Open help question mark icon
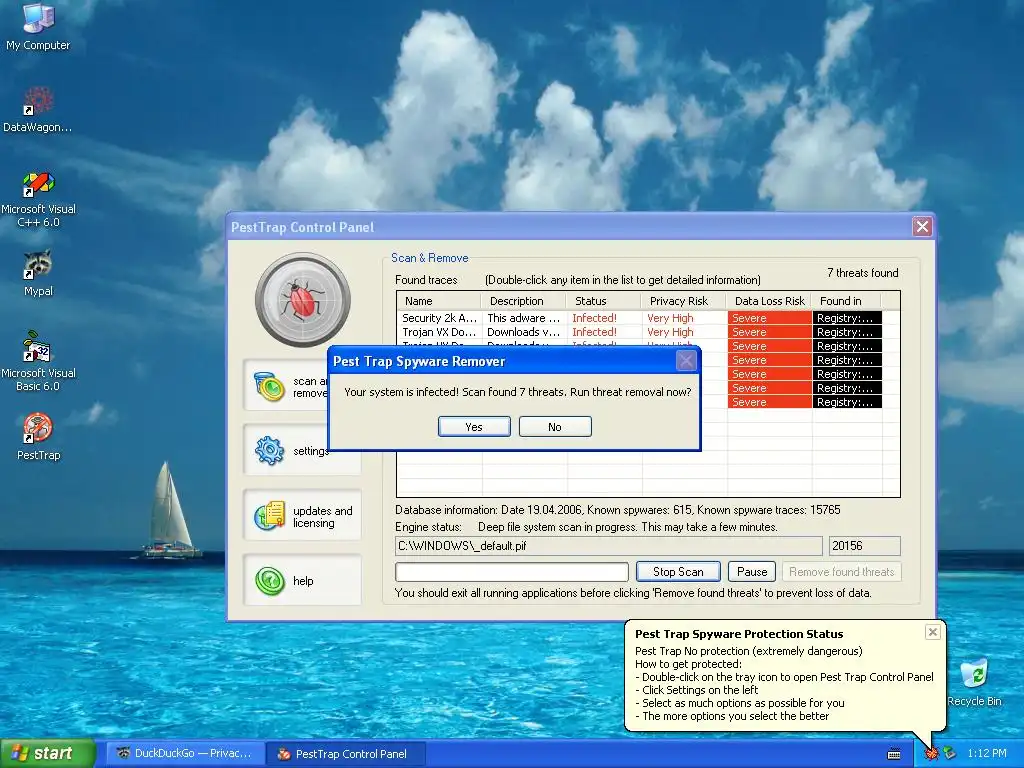 coord(269,581)
